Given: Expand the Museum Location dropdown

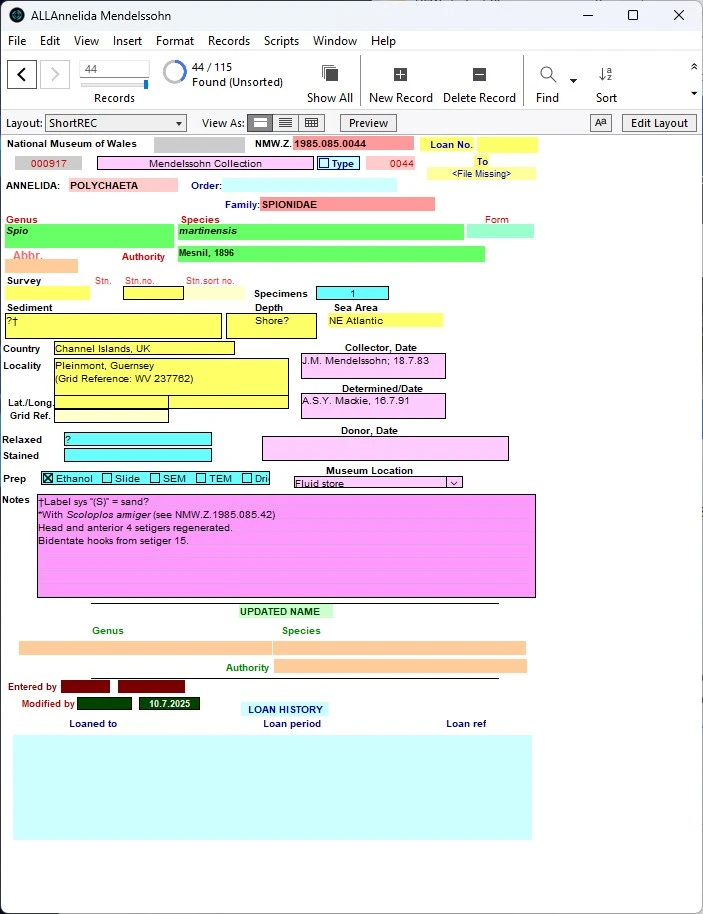Looking at the screenshot, I should point(454,483).
